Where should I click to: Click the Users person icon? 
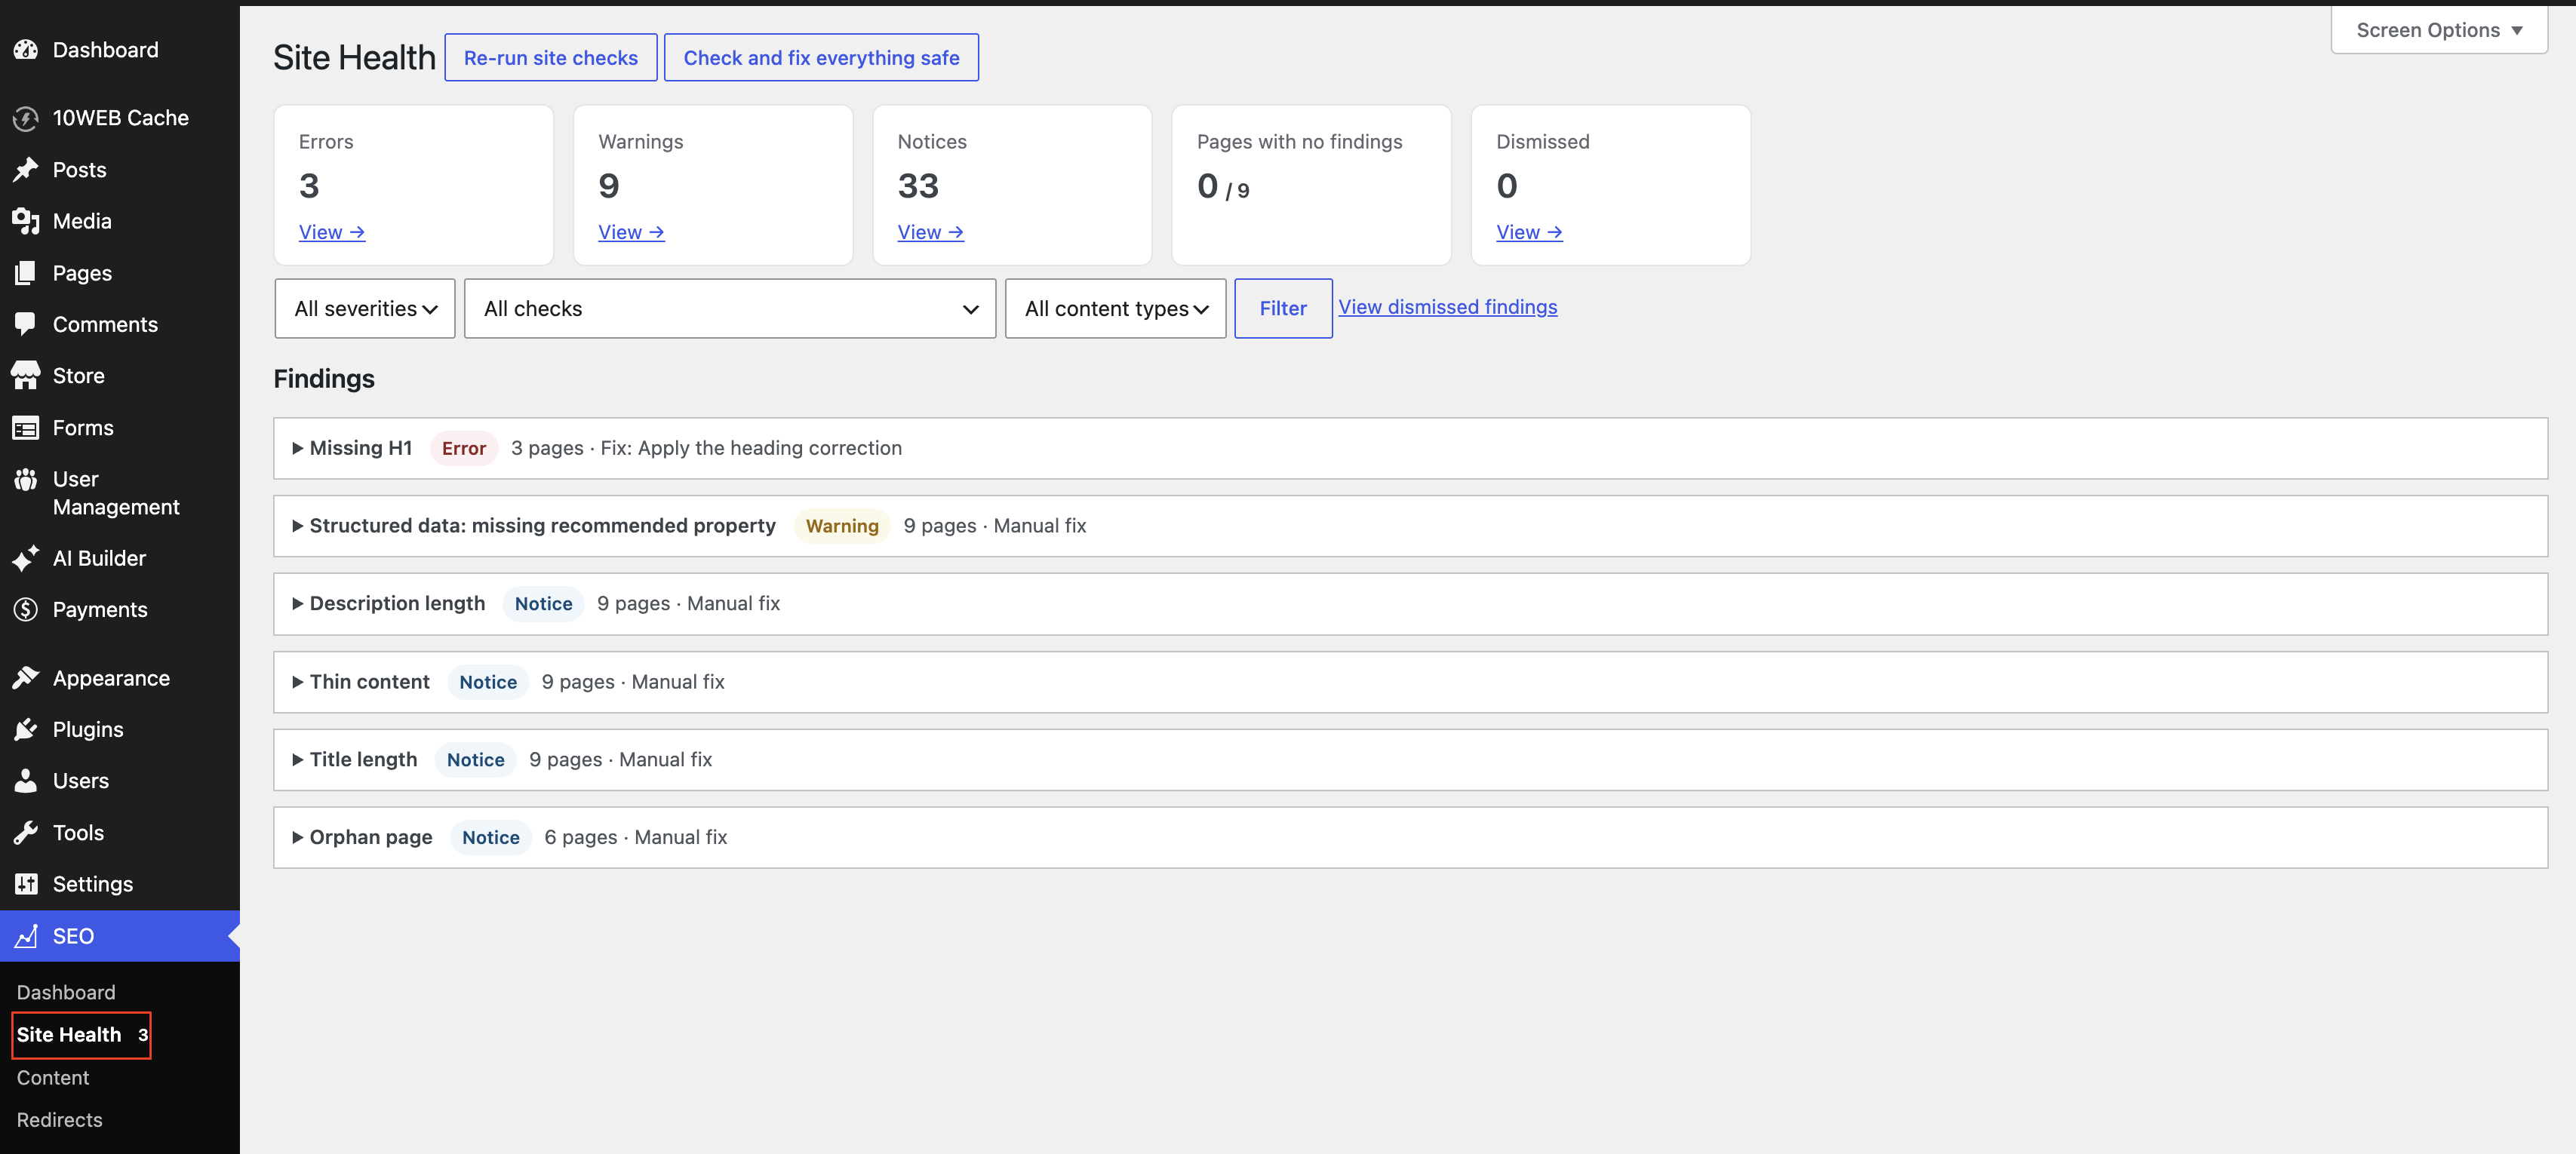click(26, 781)
